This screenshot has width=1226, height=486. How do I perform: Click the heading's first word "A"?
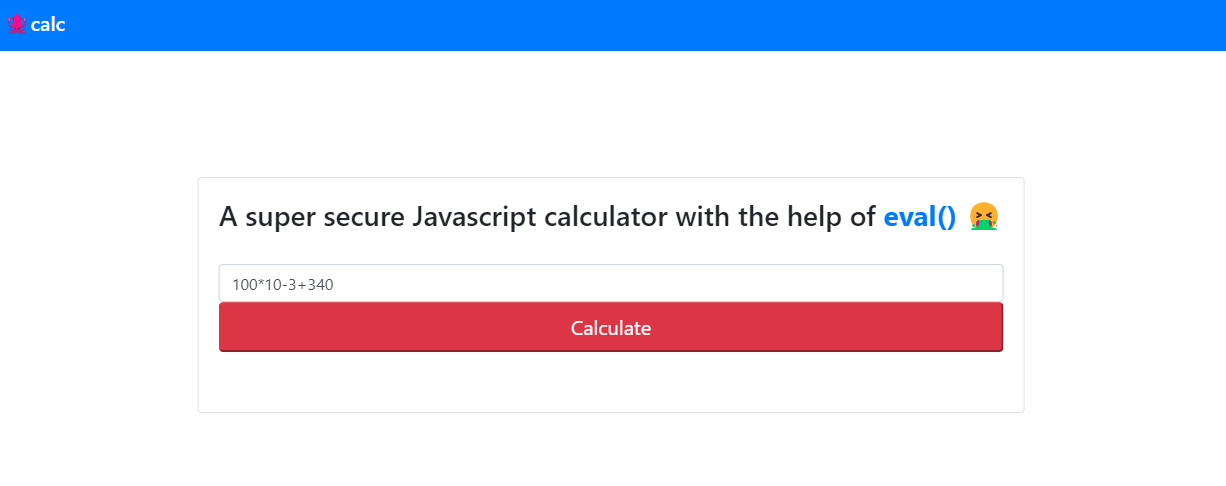(228, 216)
